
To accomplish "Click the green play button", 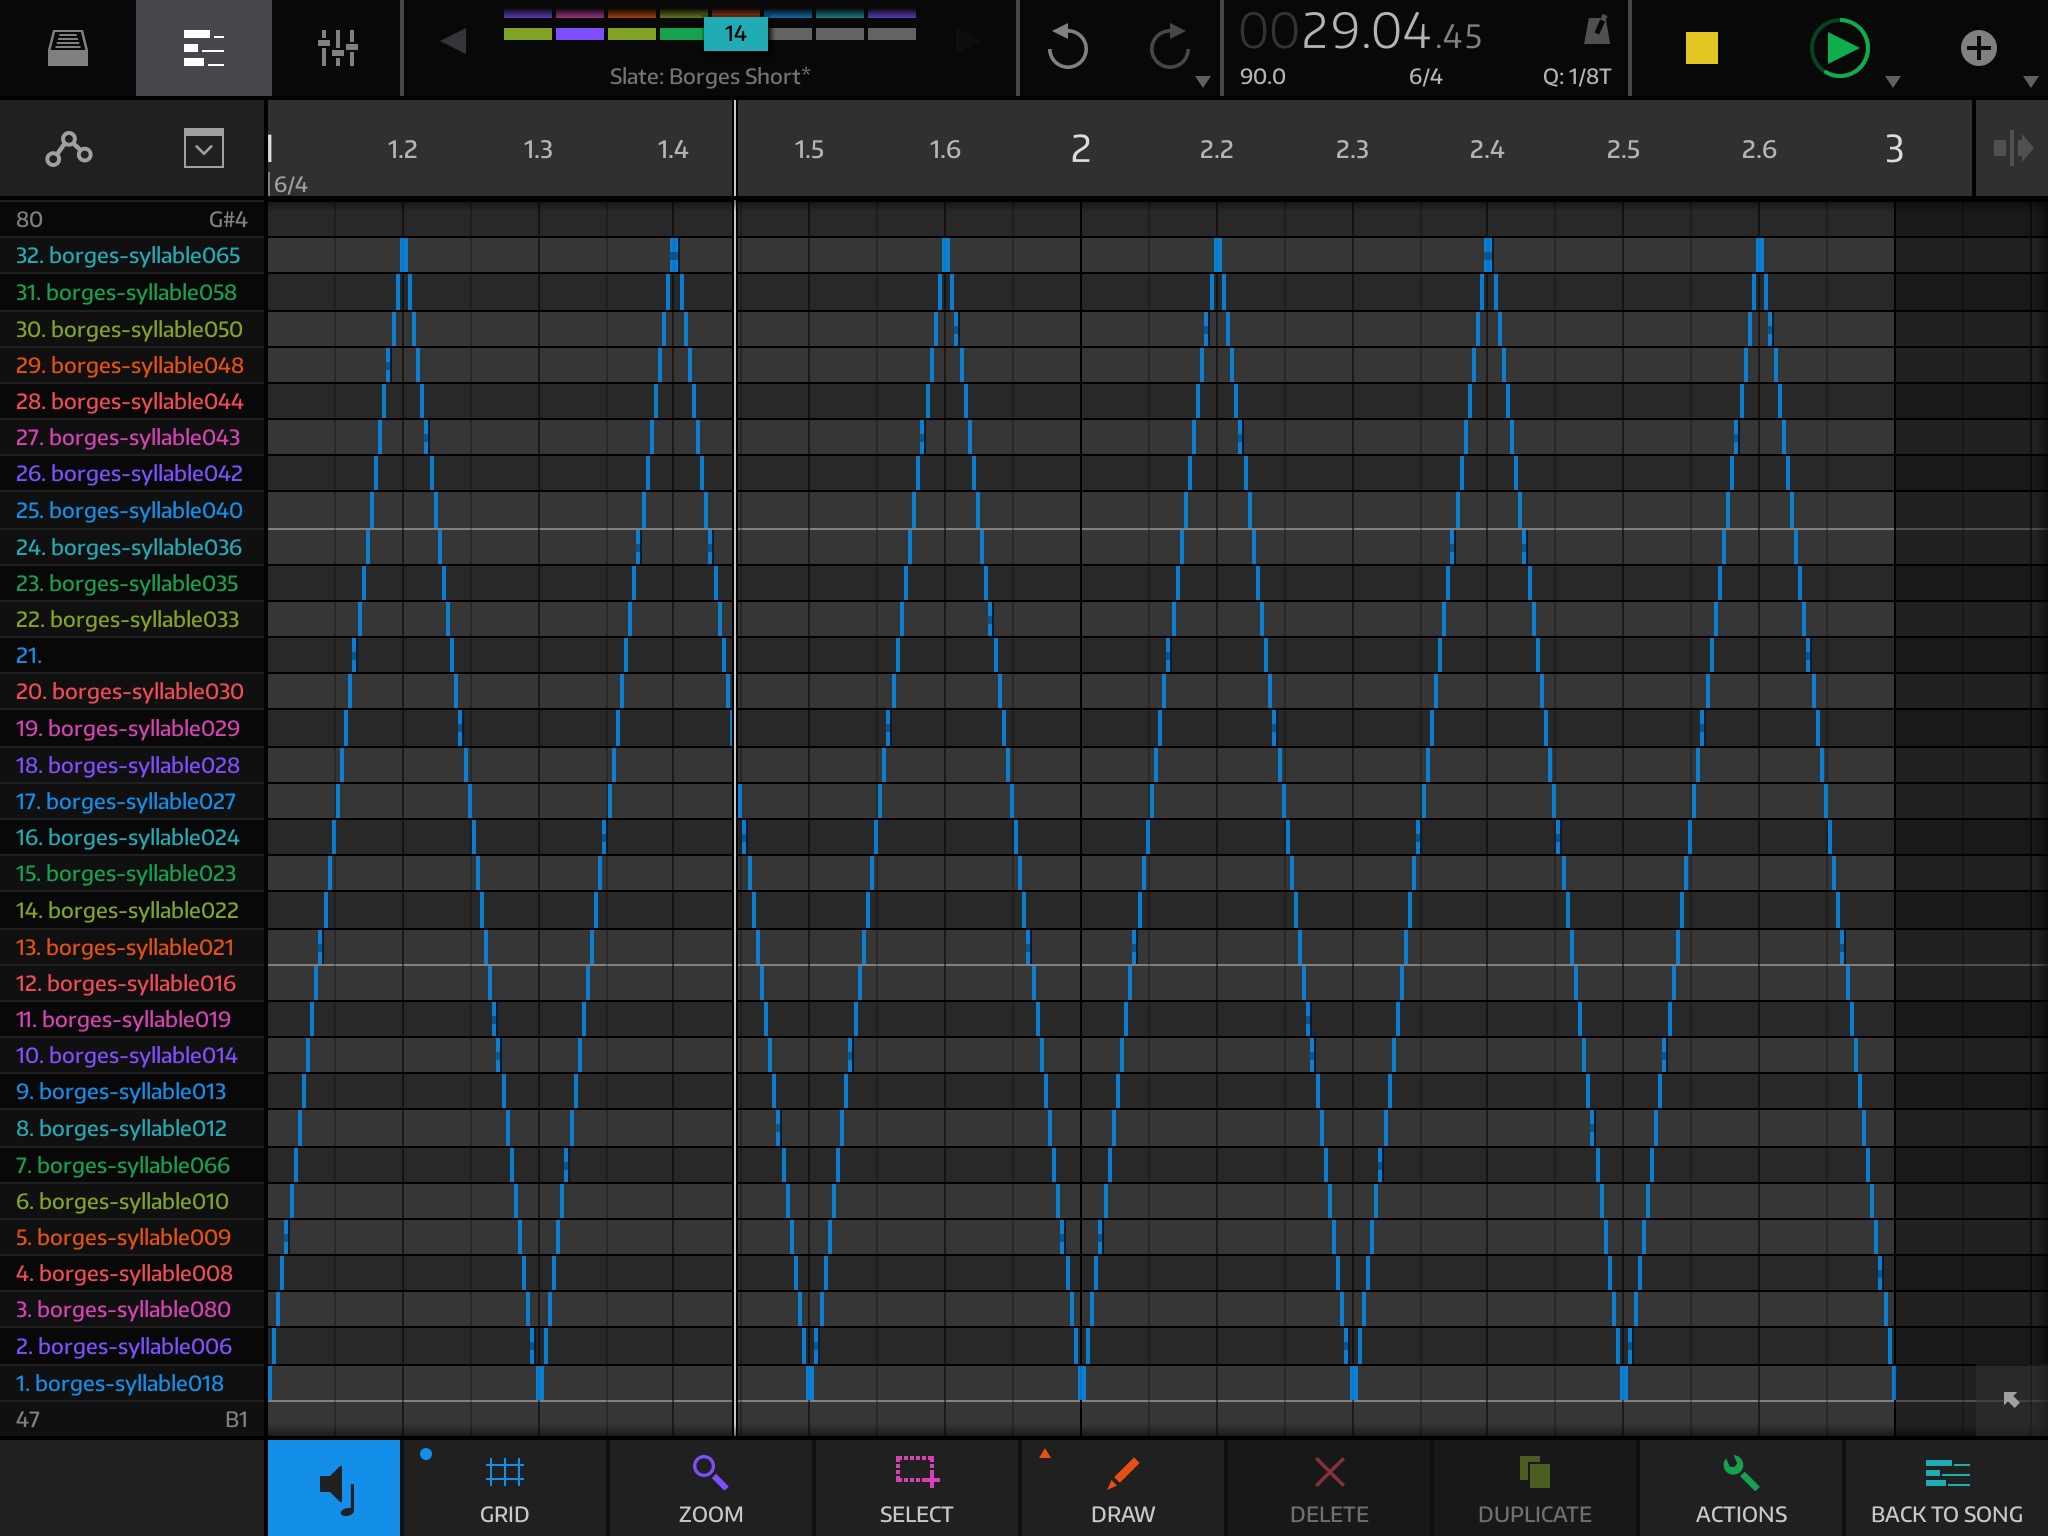I will pyautogui.click(x=1840, y=47).
